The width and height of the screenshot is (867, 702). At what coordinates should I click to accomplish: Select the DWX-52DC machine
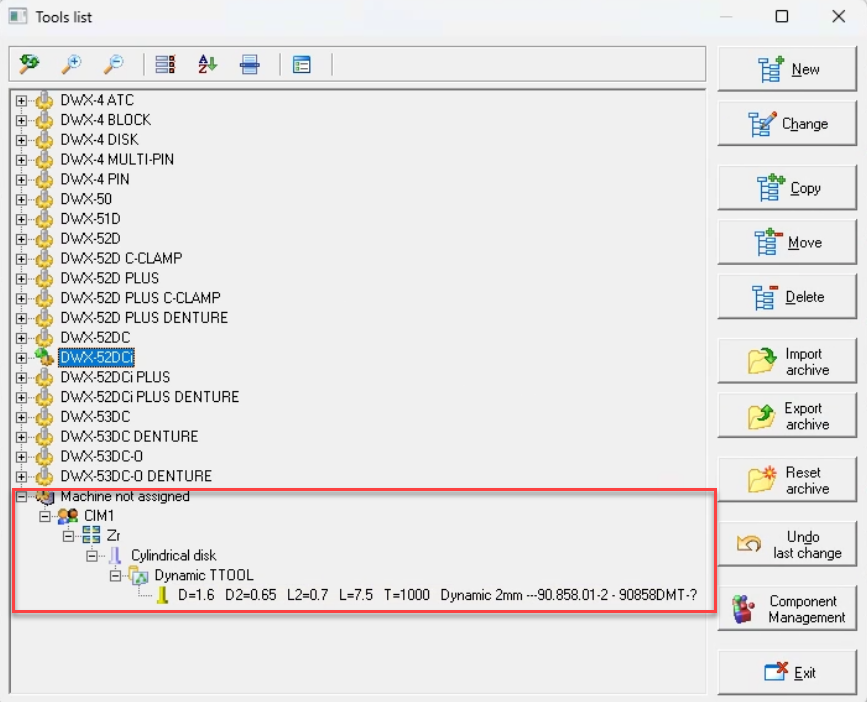click(x=95, y=338)
